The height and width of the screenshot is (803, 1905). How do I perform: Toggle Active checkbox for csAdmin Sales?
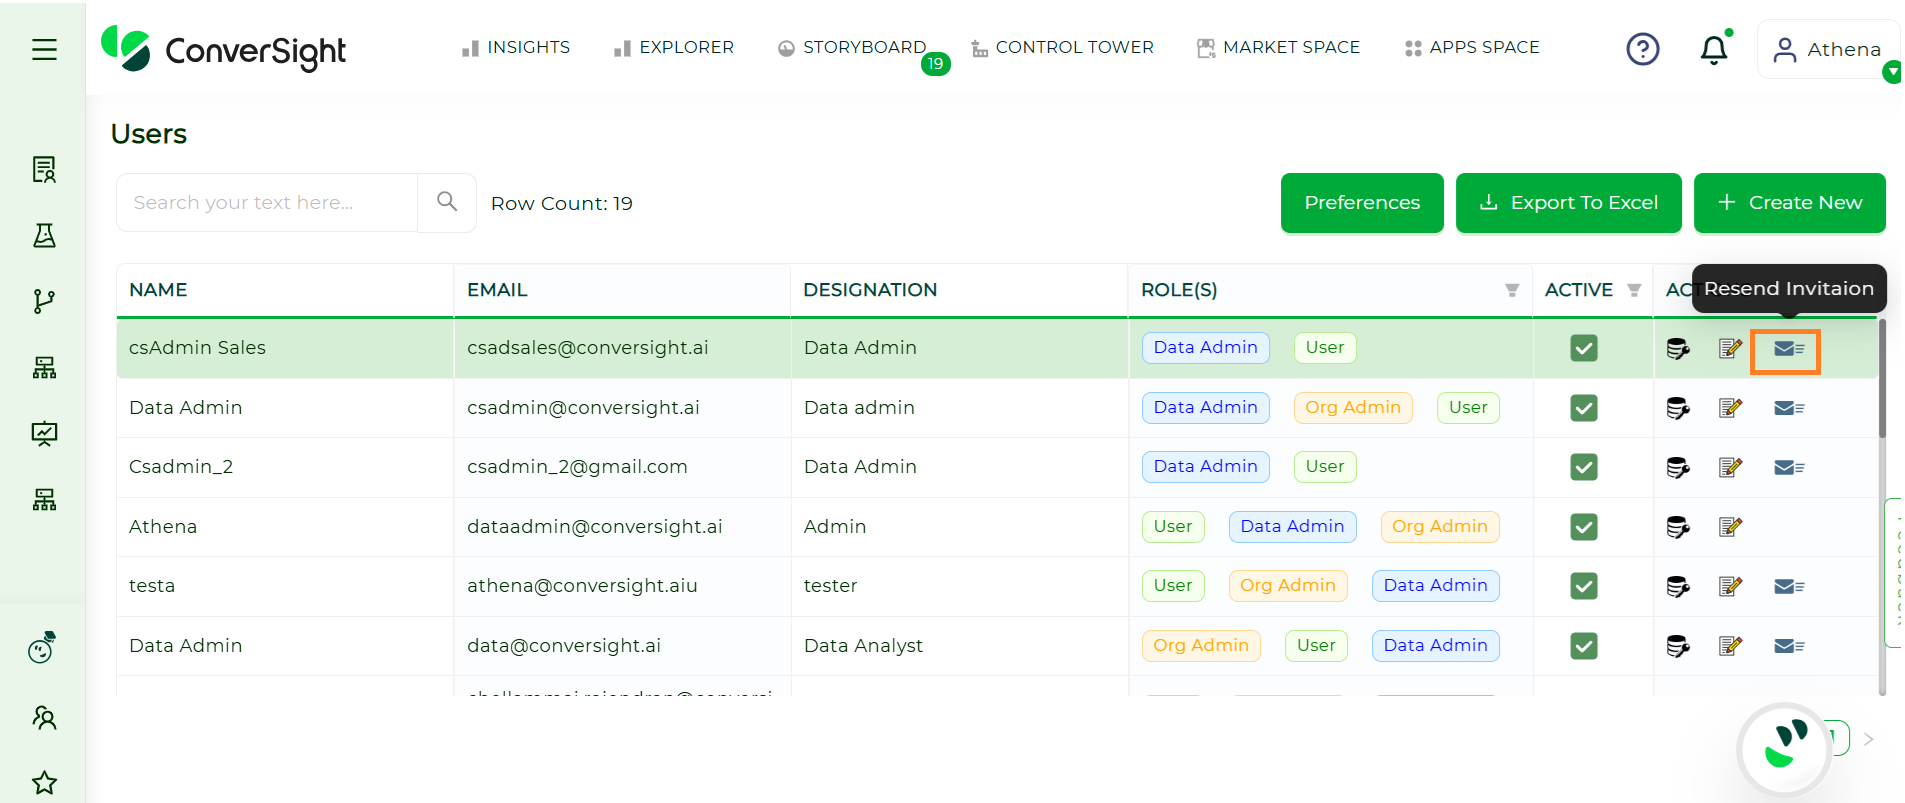click(1584, 348)
